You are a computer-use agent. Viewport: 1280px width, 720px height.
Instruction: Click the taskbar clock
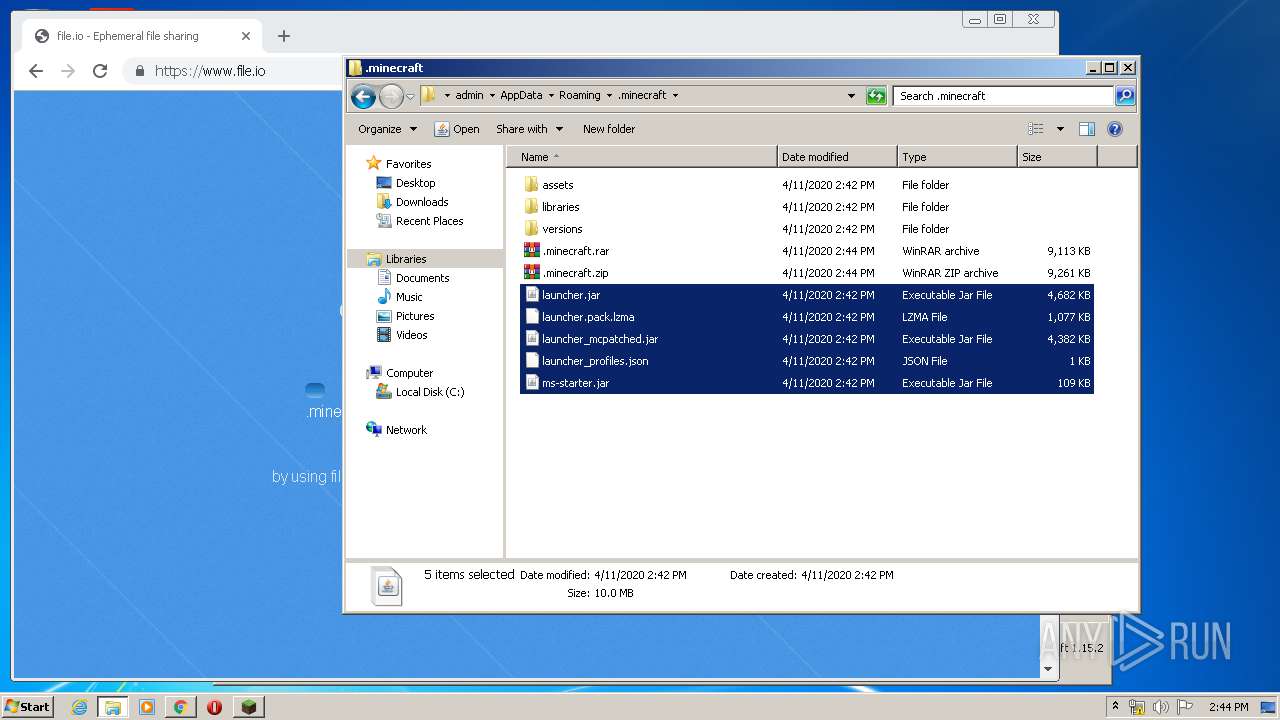[x=1227, y=707]
